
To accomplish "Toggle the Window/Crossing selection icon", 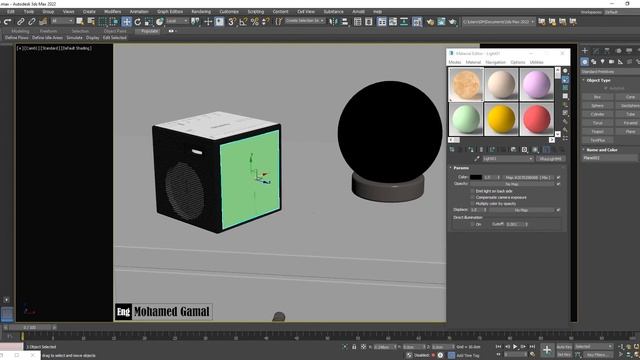I will [x=114, y=22].
